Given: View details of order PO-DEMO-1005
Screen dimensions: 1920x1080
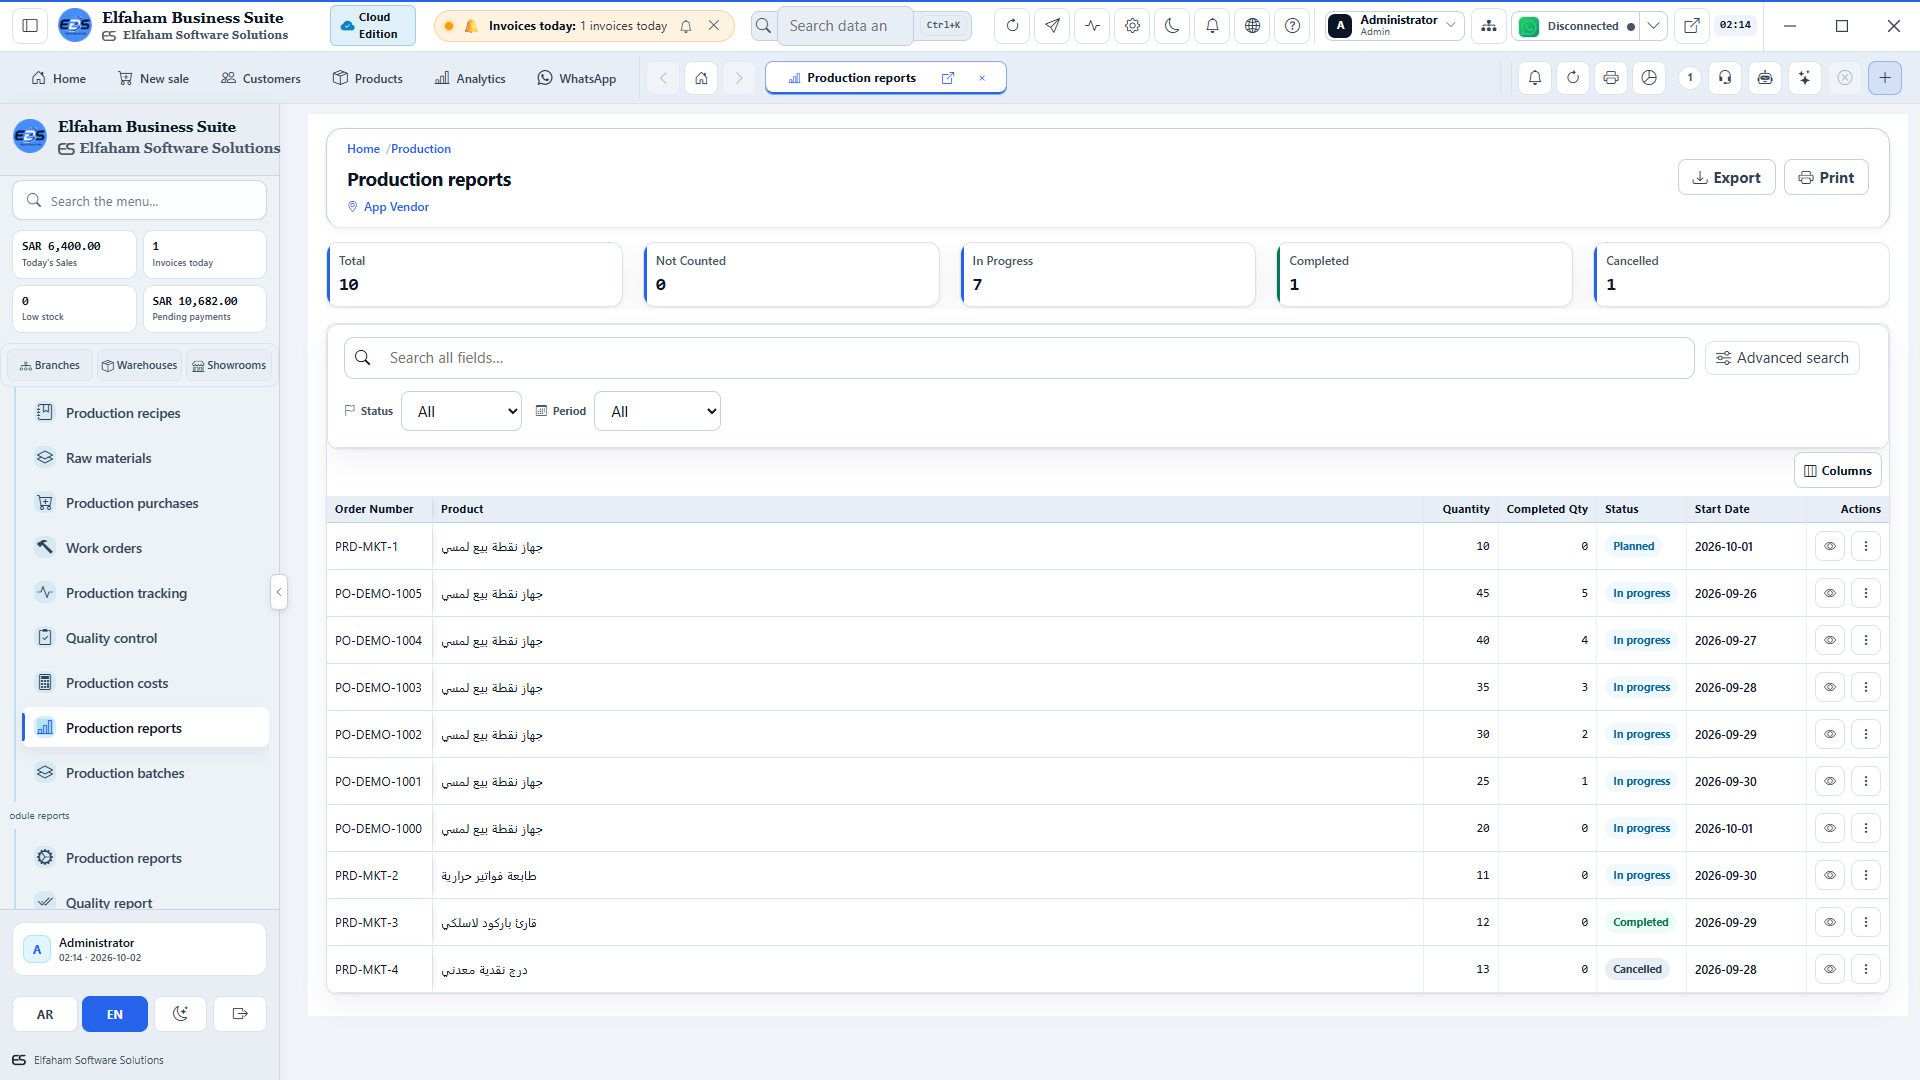Looking at the screenshot, I should (1830, 593).
